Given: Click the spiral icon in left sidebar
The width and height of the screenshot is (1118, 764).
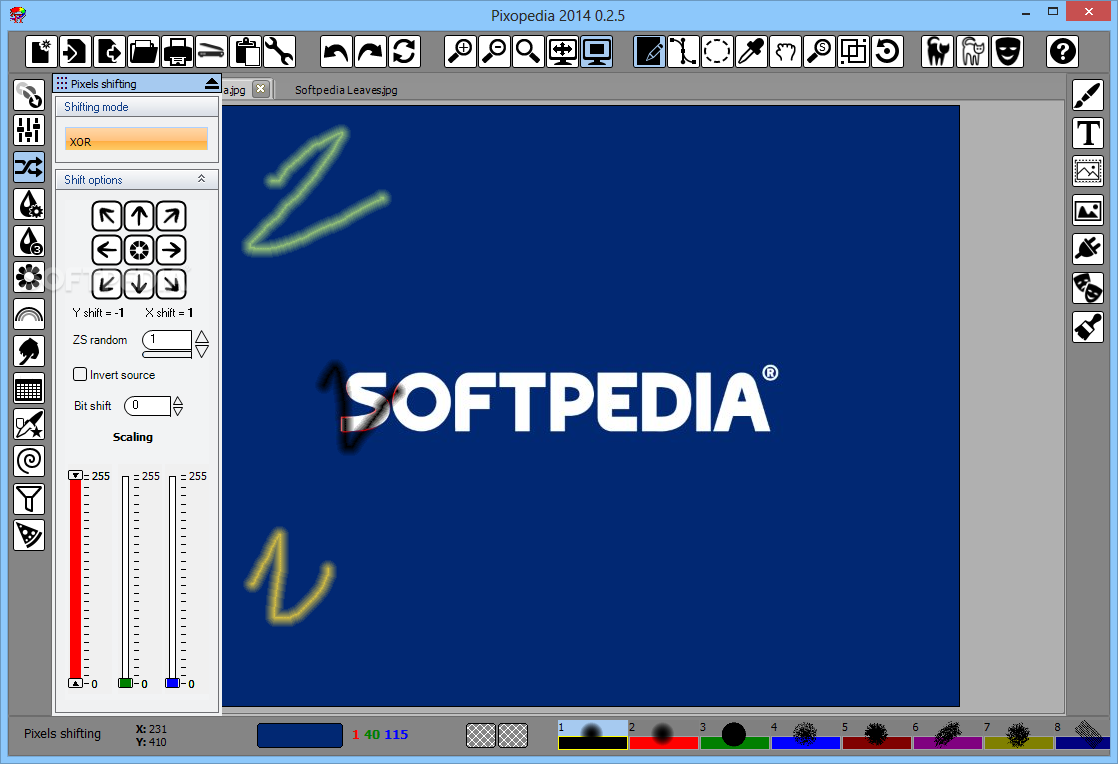Looking at the screenshot, I should (29, 461).
